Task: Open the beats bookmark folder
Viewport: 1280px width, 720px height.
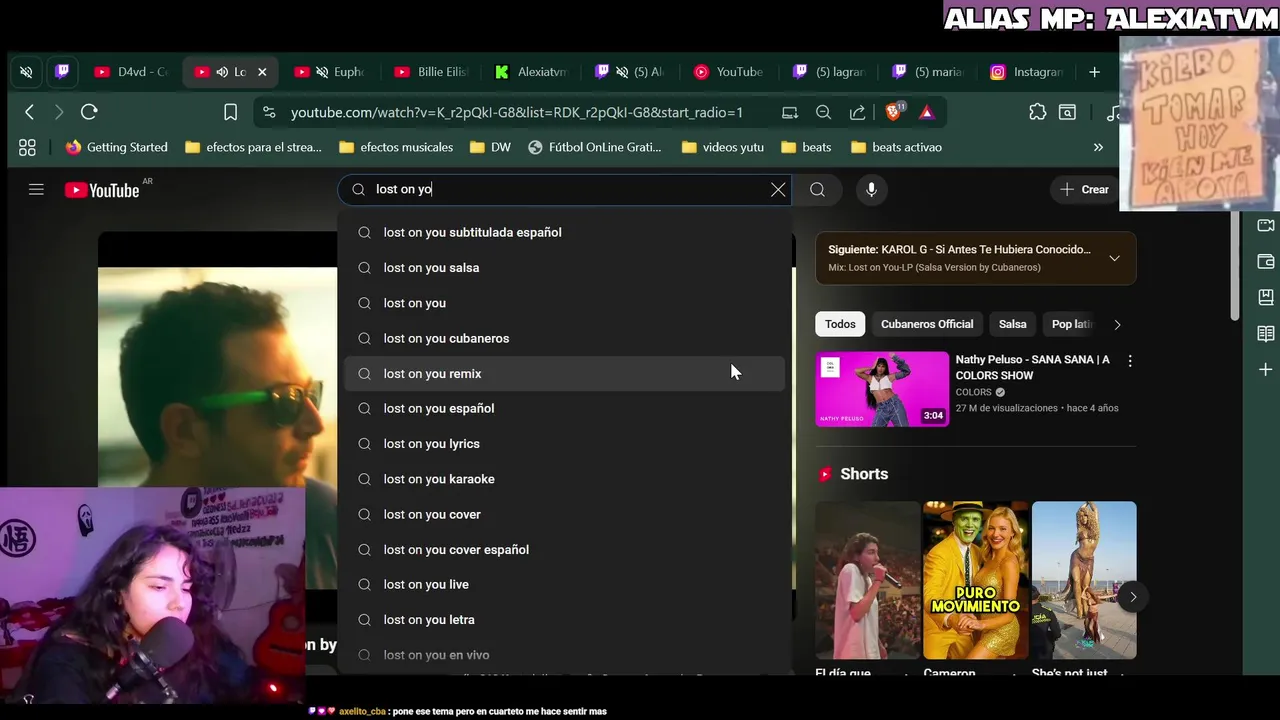Action: click(806, 147)
